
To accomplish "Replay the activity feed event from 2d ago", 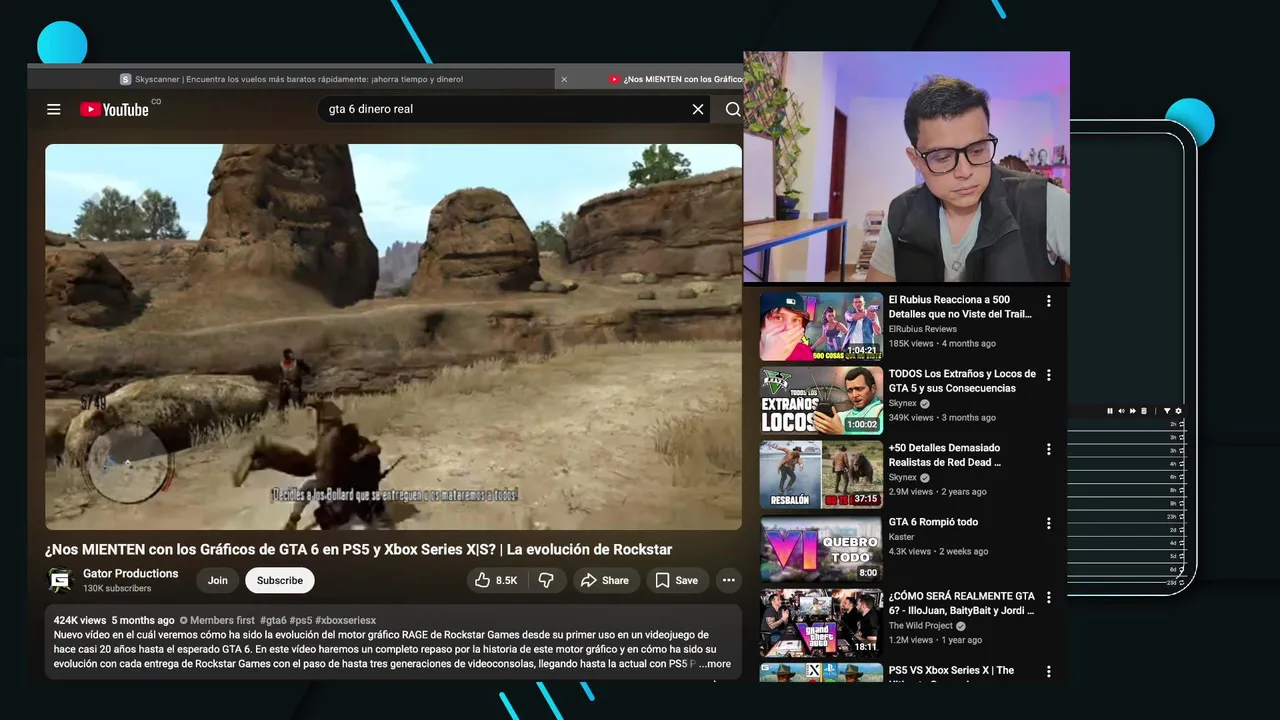I will click(x=1182, y=530).
